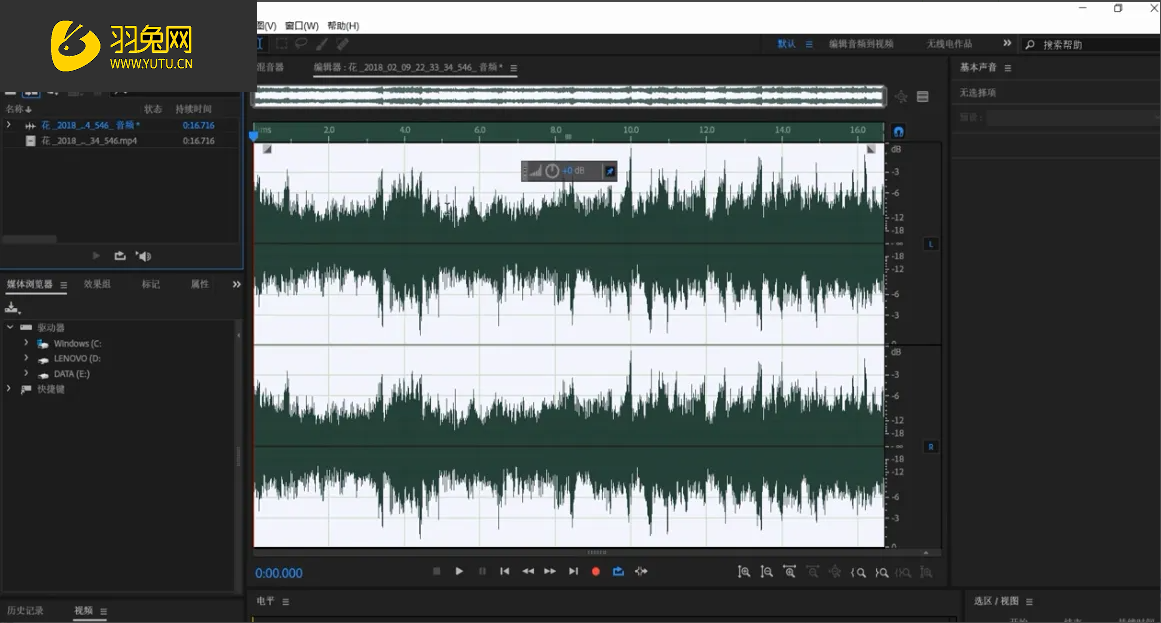Zoom in amplitude with the first zoom icon
The height and width of the screenshot is (623, 1161).
click(x=744, y=572)
